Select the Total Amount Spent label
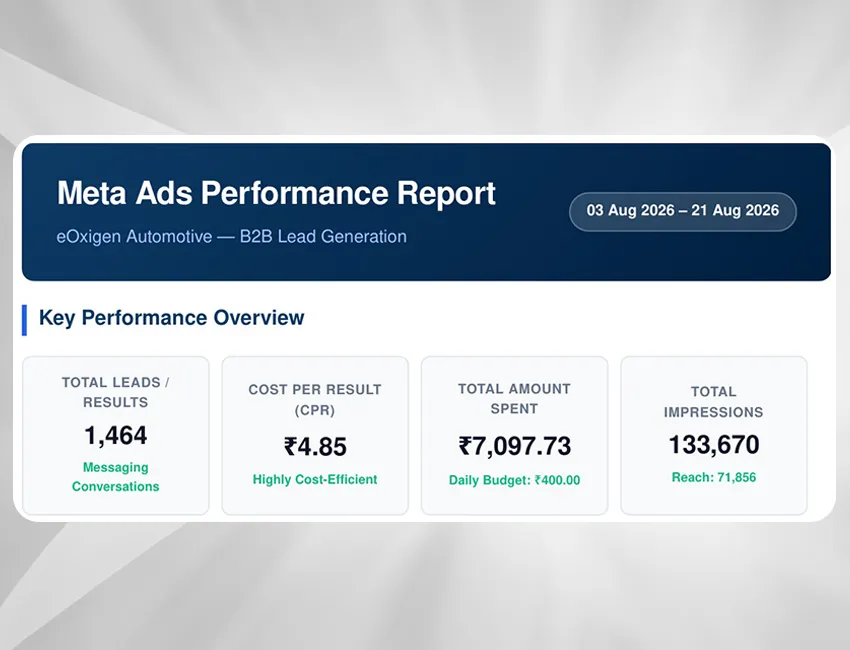Image resolution: width=850 pixels, height=650 pixels. point(514,398)
